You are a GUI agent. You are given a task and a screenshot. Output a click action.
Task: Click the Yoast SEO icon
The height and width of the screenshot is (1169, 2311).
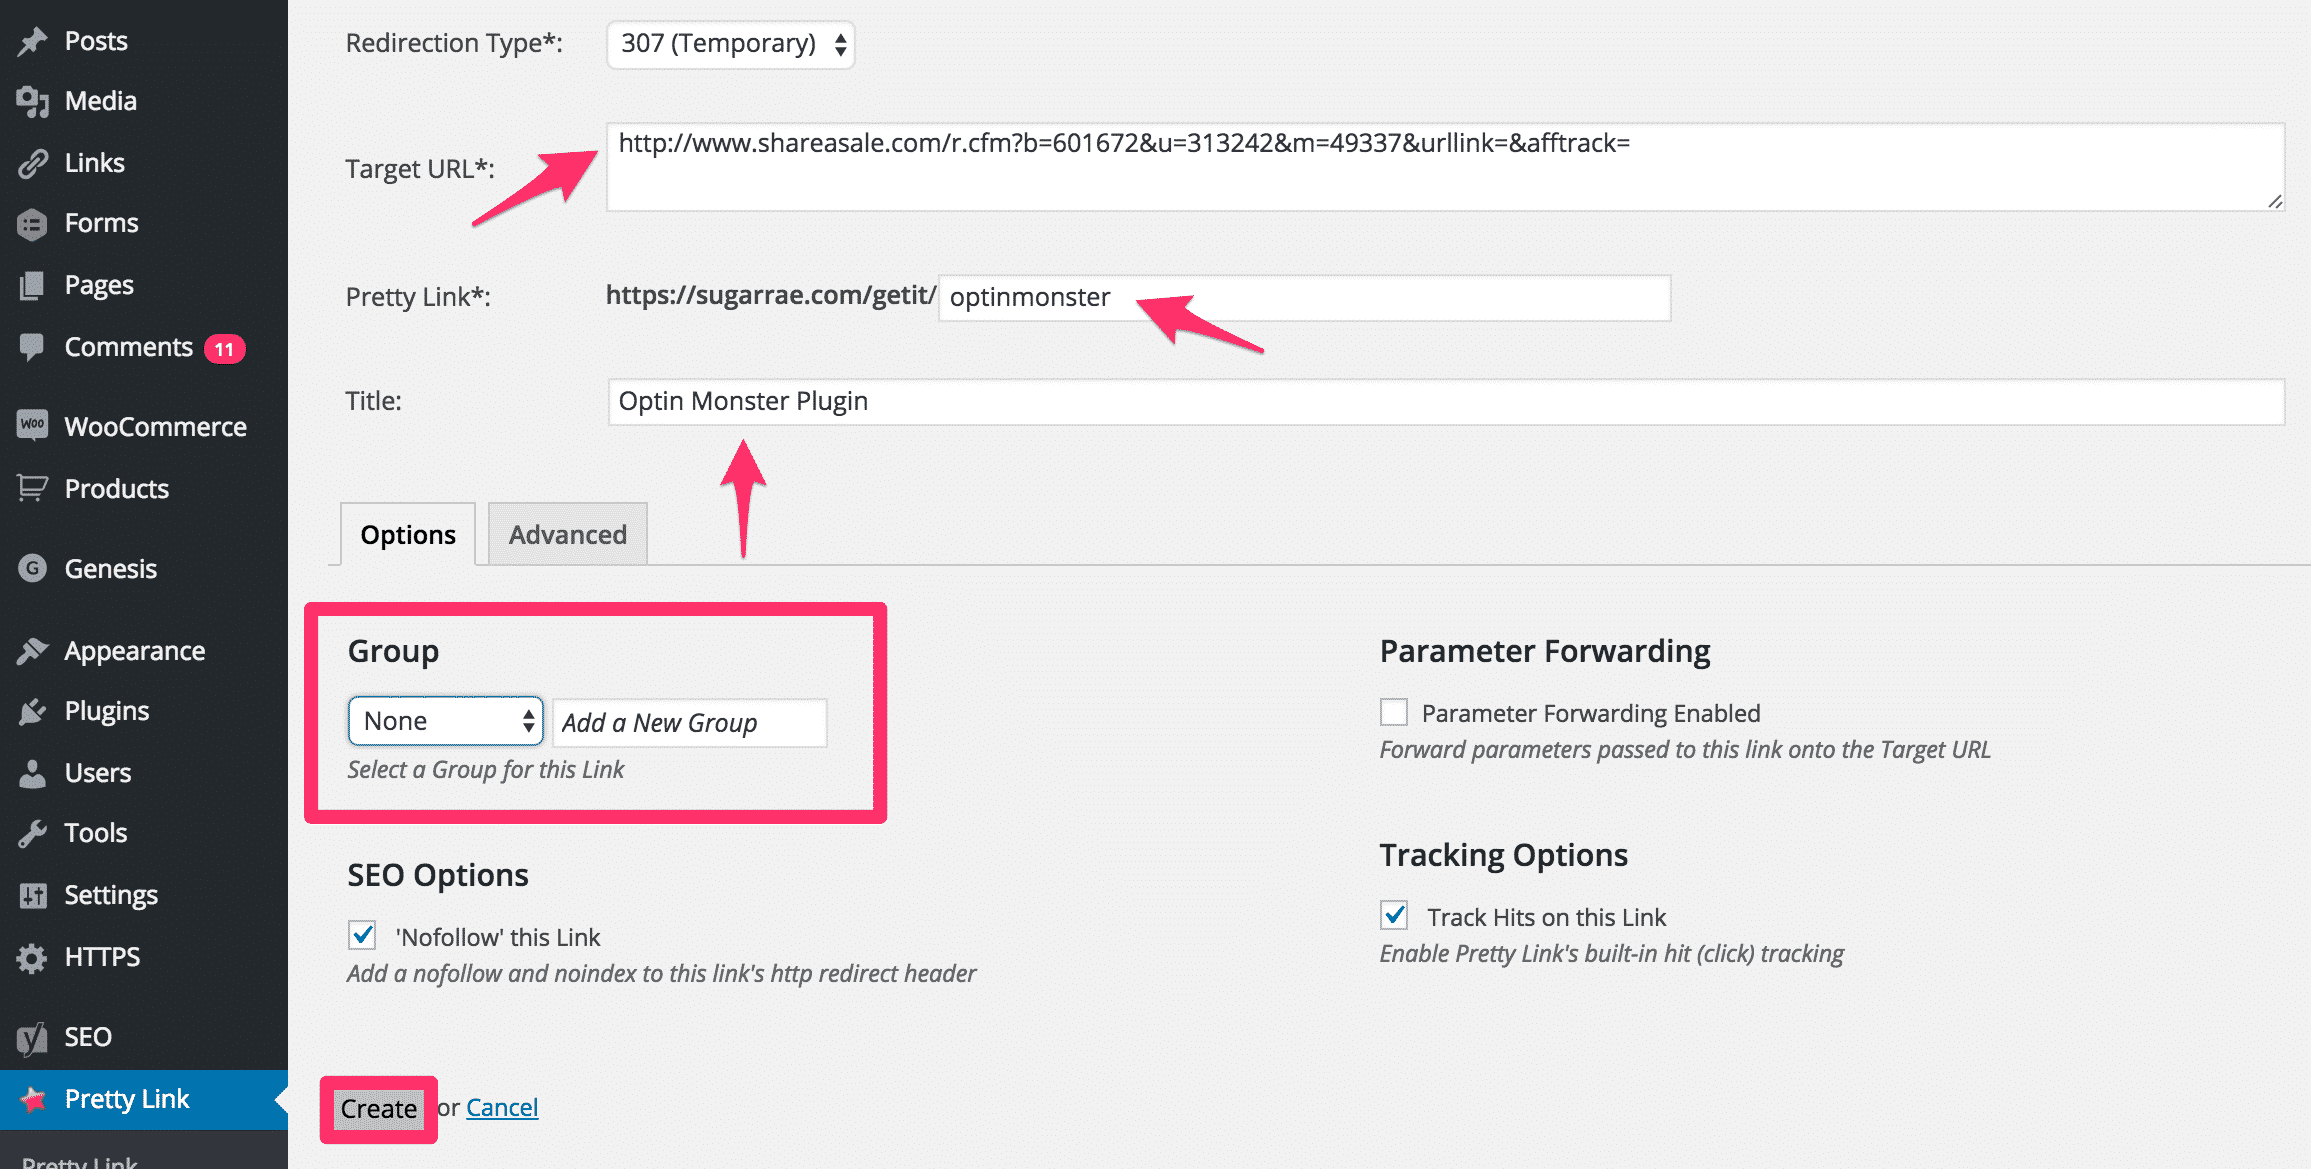click(x=32, y=1038)
